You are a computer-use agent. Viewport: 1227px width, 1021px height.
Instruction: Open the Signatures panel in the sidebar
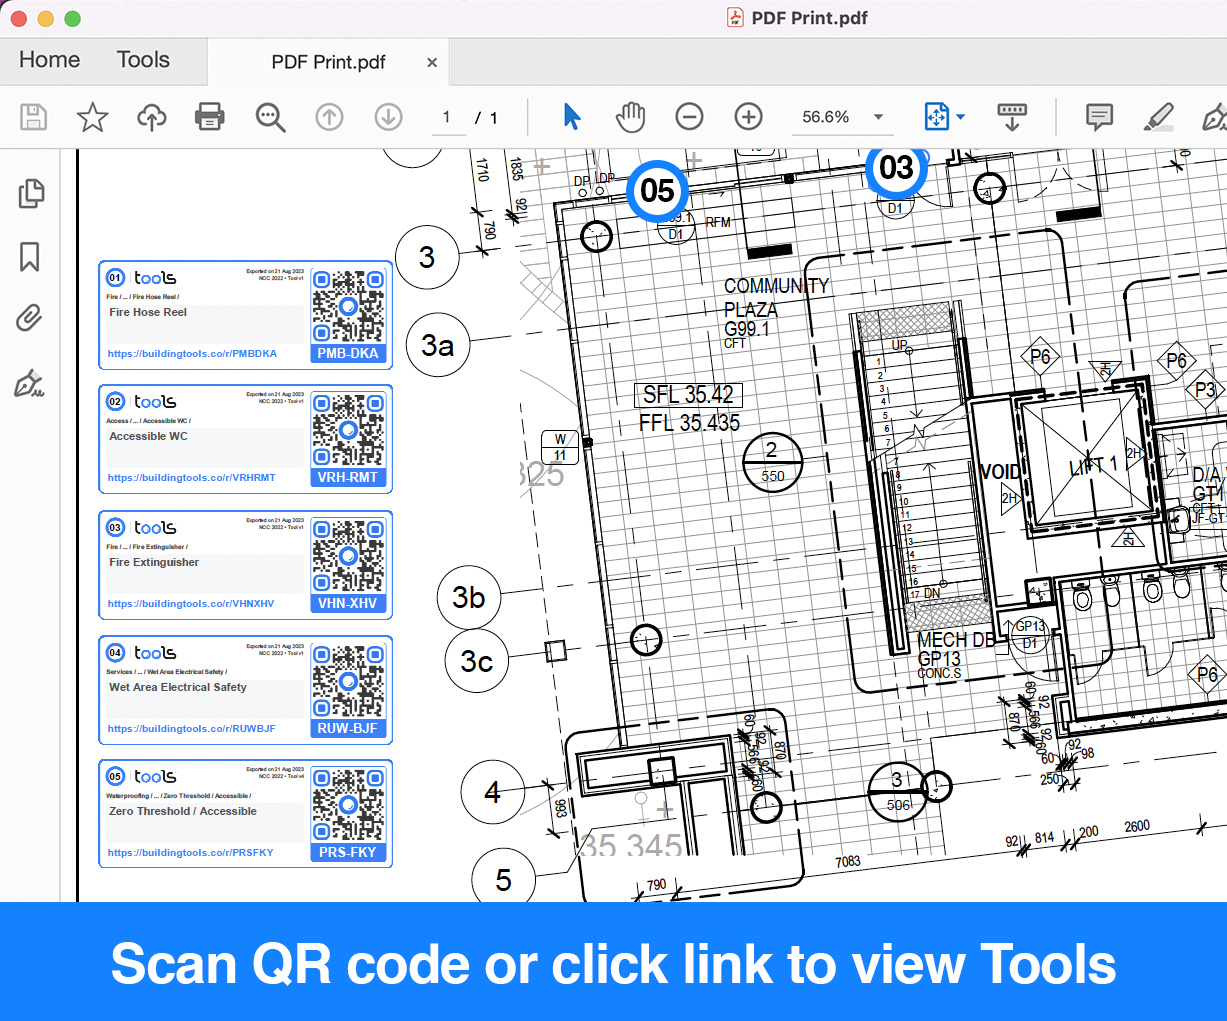[x=31, y=383]
